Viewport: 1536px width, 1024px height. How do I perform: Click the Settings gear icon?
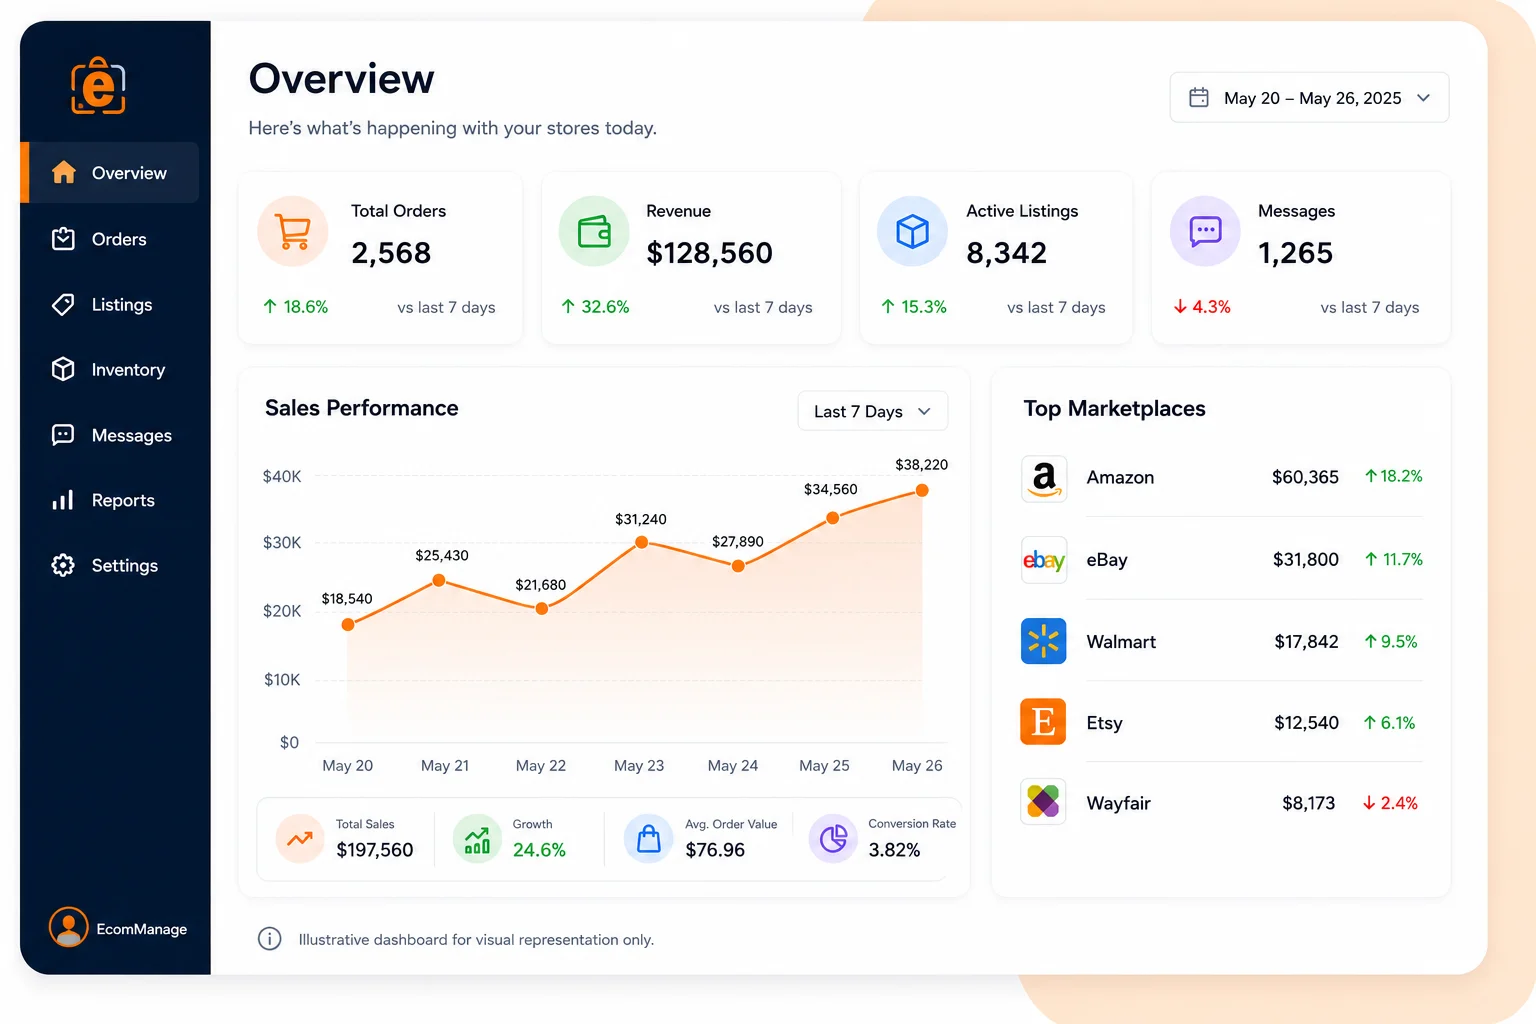pyautogui.click(x=63, y=565)
